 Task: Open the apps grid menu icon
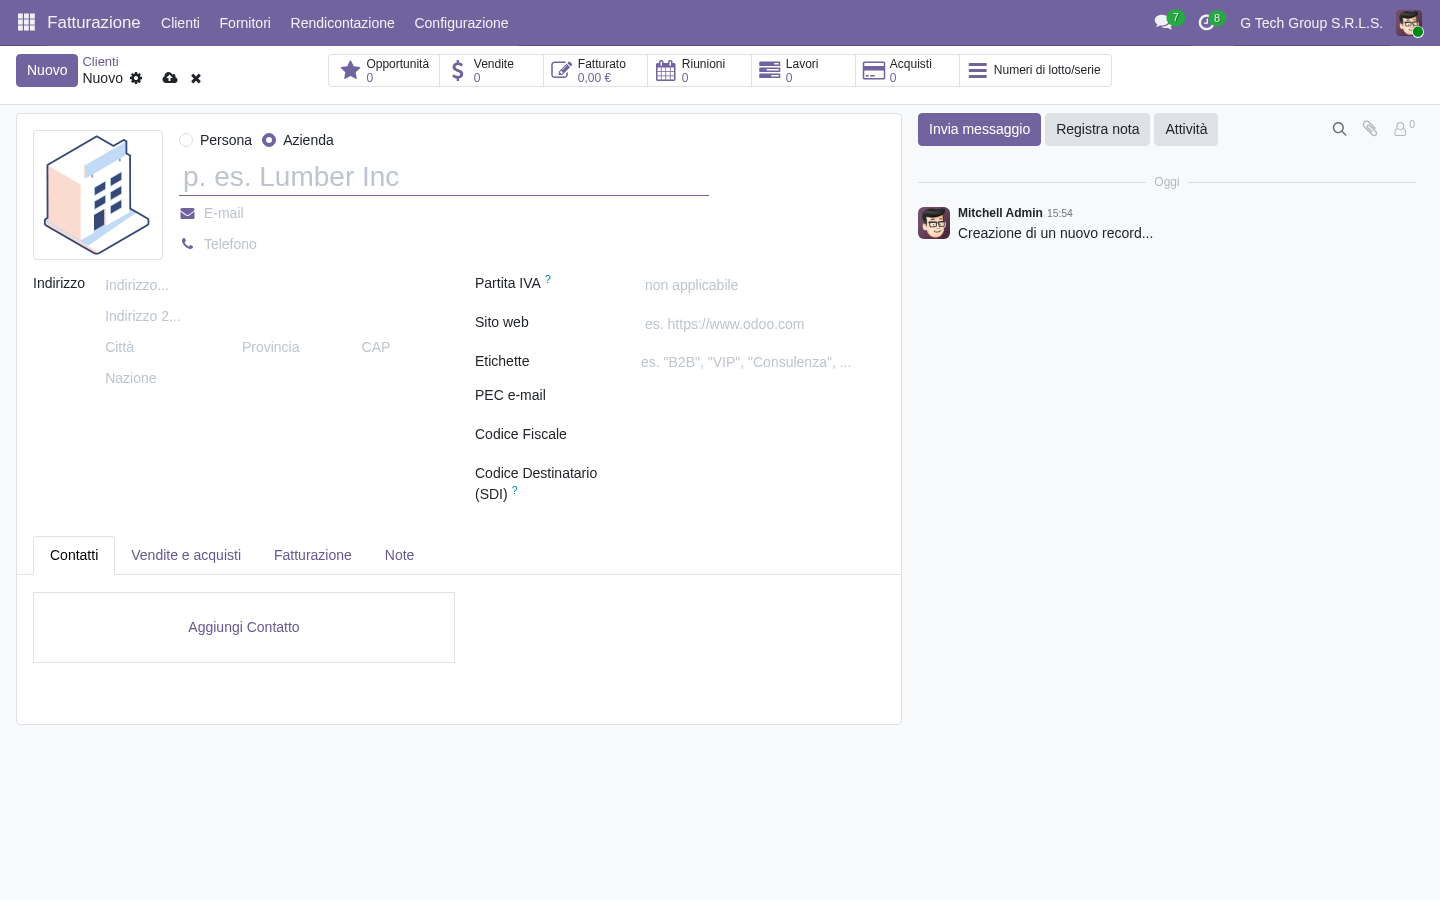tap(26, 22)
